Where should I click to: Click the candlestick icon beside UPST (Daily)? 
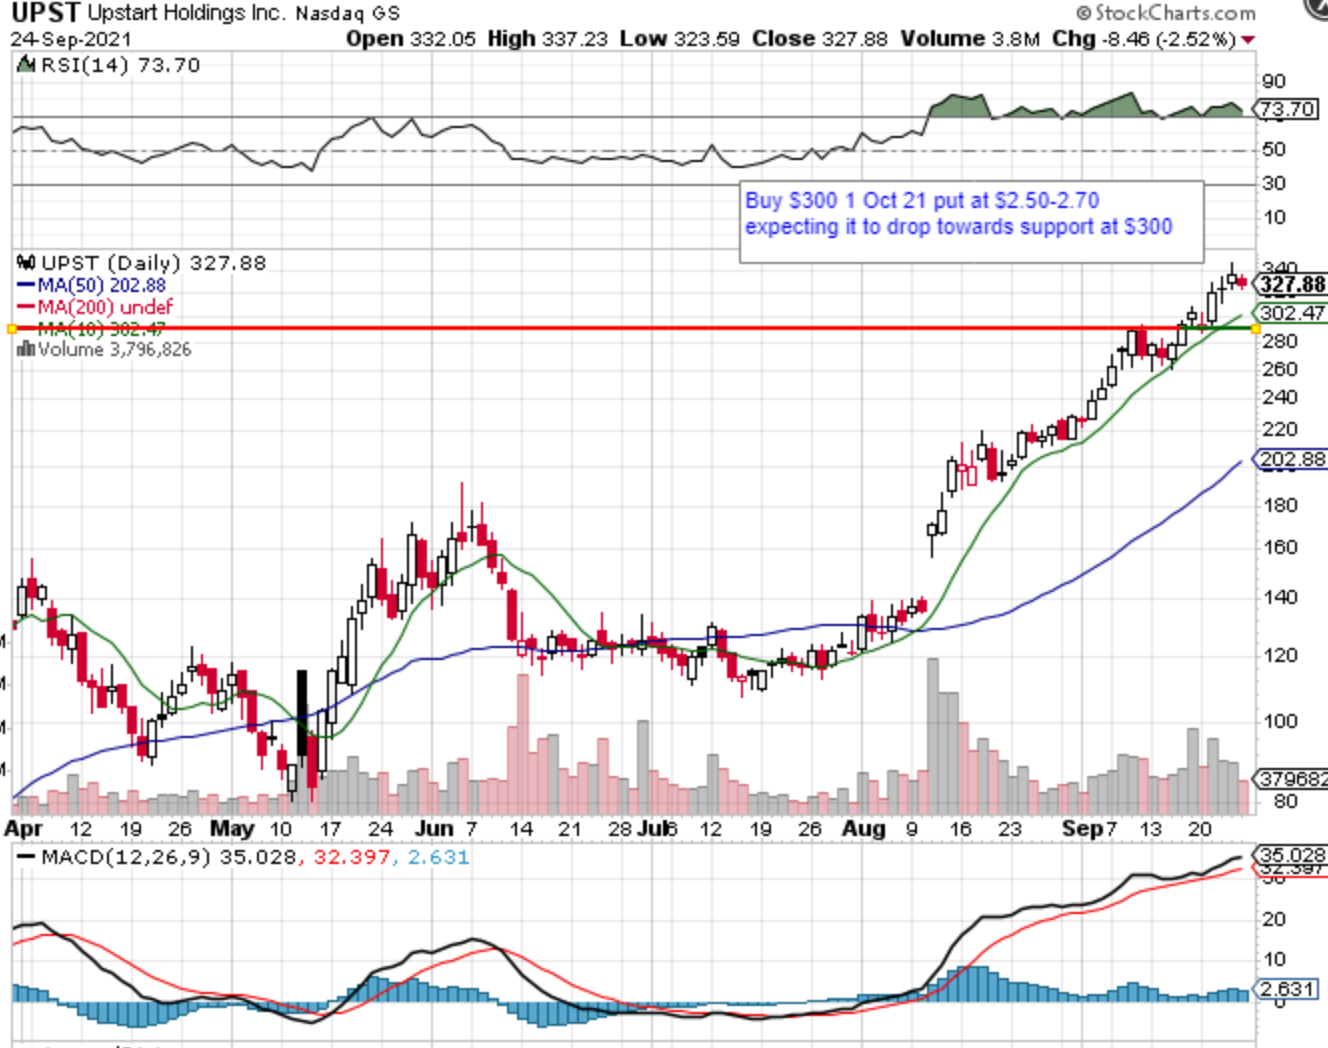(x=27, y=263)
